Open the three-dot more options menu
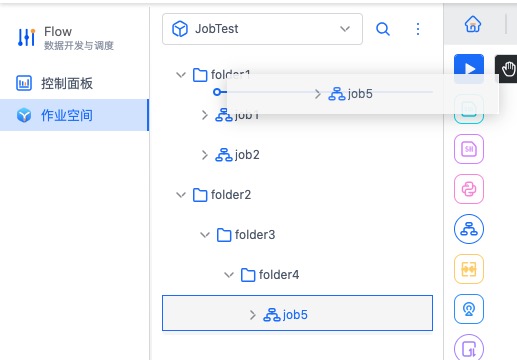517x360 pixels. (418, 29)
